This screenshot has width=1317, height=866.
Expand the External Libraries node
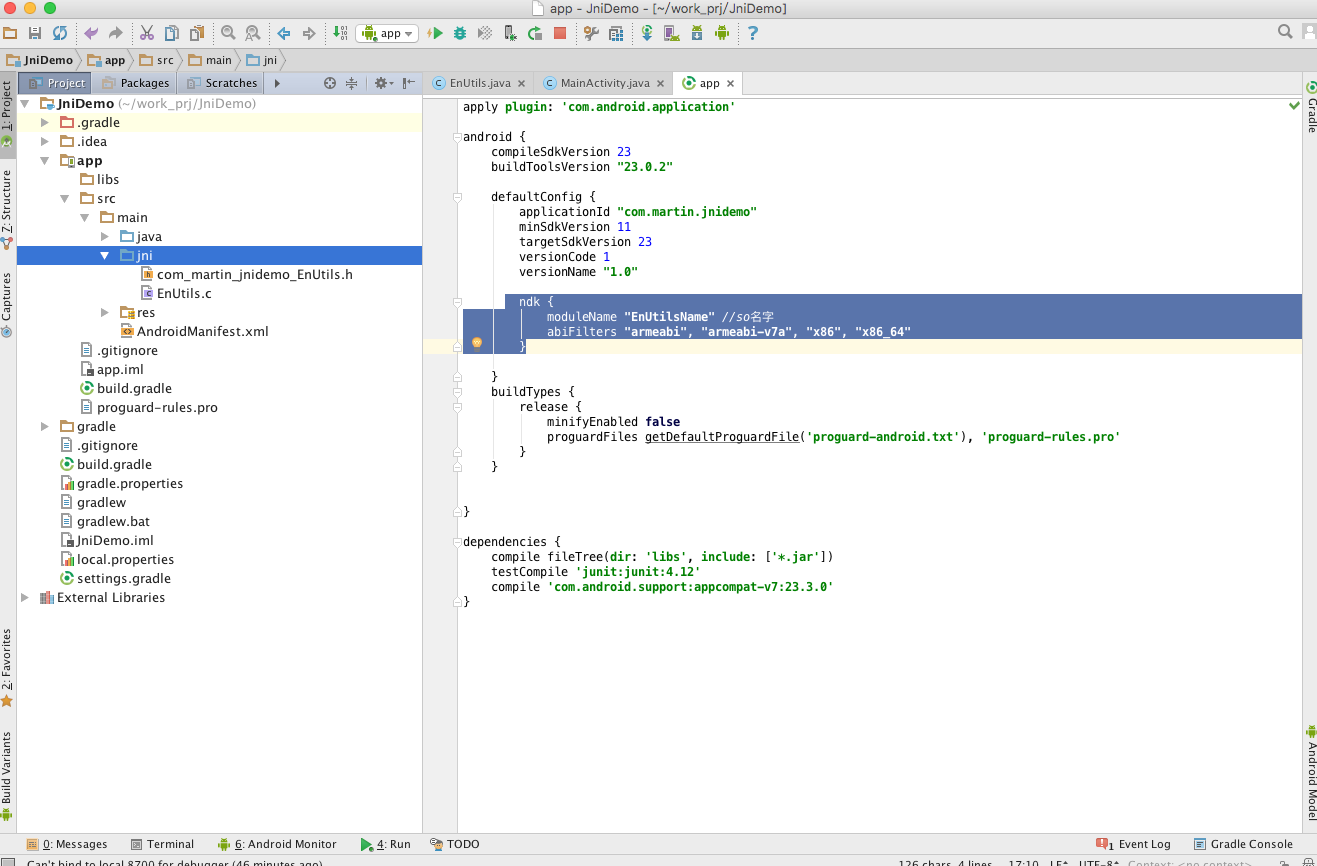25,598
